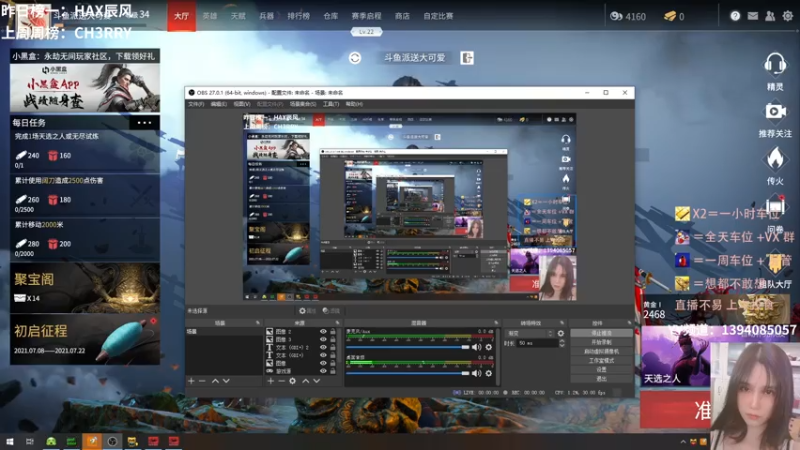800x450 pixels.
Task: Open the scene transition type dropdown
Action: 530,333
